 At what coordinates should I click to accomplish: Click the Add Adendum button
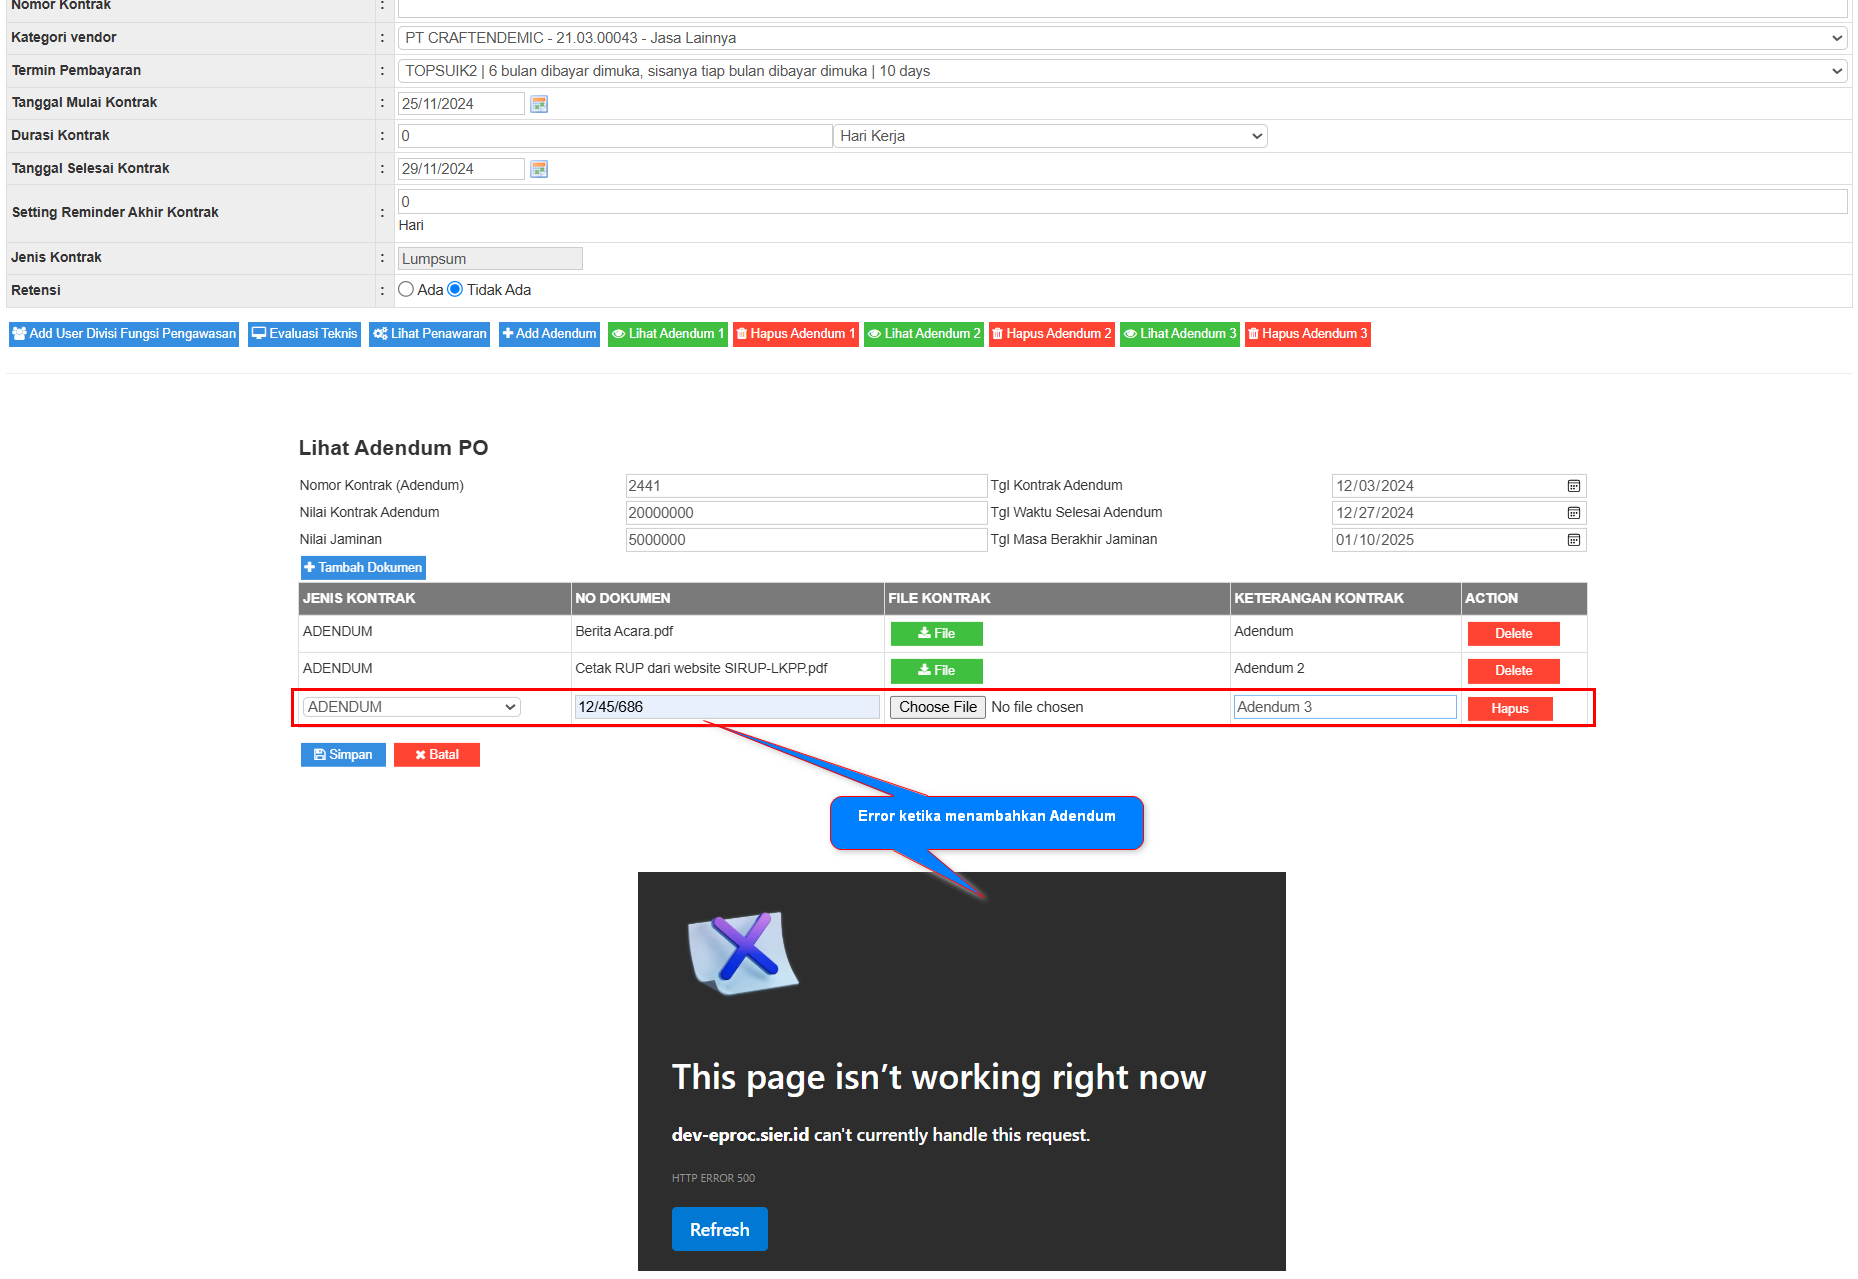[549, 334]
